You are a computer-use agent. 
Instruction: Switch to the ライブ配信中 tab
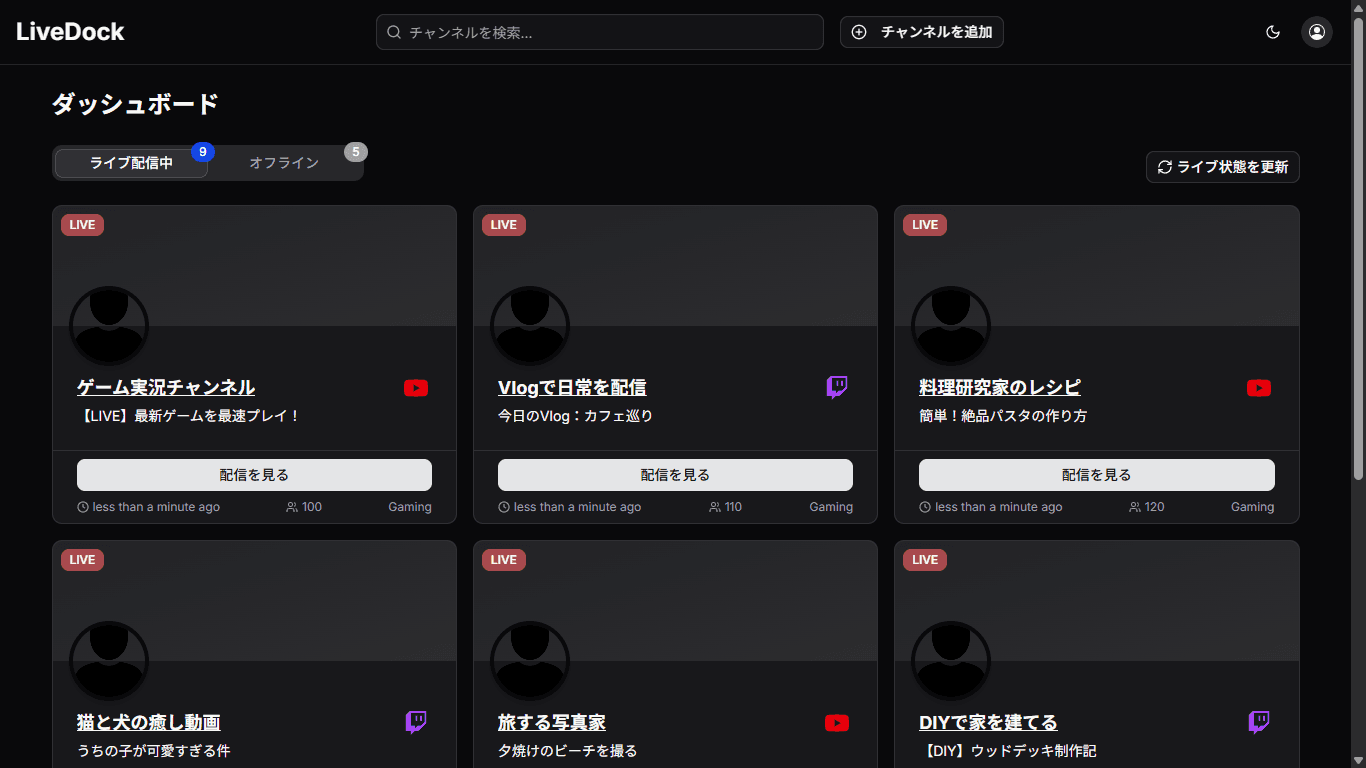tap(131, 163)
